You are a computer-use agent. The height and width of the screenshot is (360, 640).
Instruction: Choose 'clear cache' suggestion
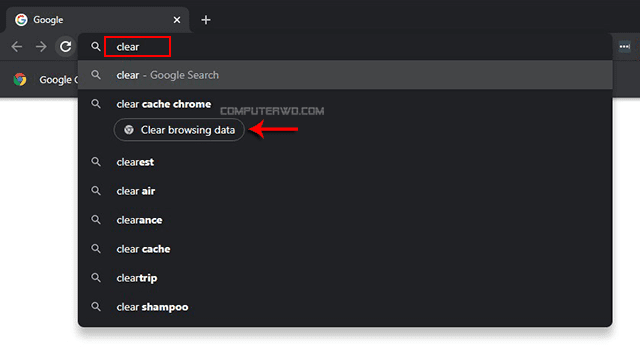tap(345, 249)
